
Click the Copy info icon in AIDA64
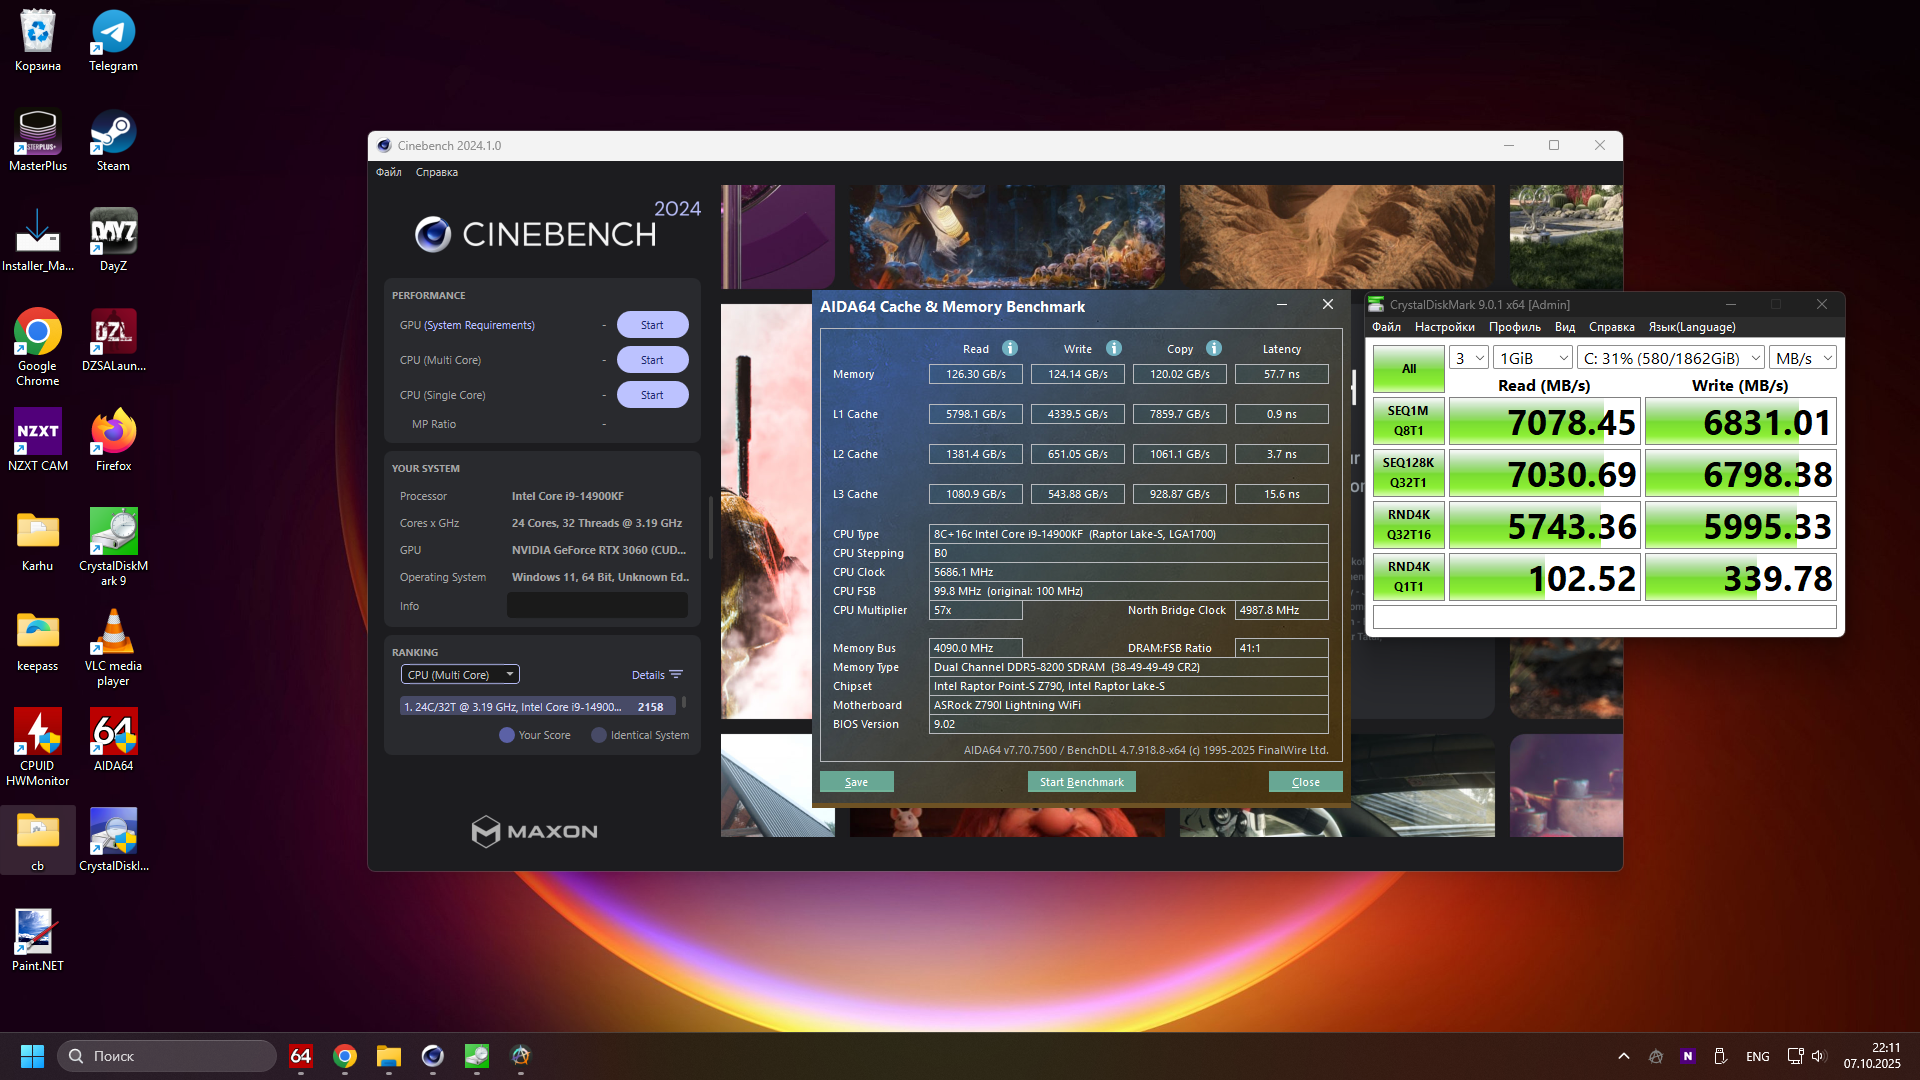click(x=1214, y=348)
